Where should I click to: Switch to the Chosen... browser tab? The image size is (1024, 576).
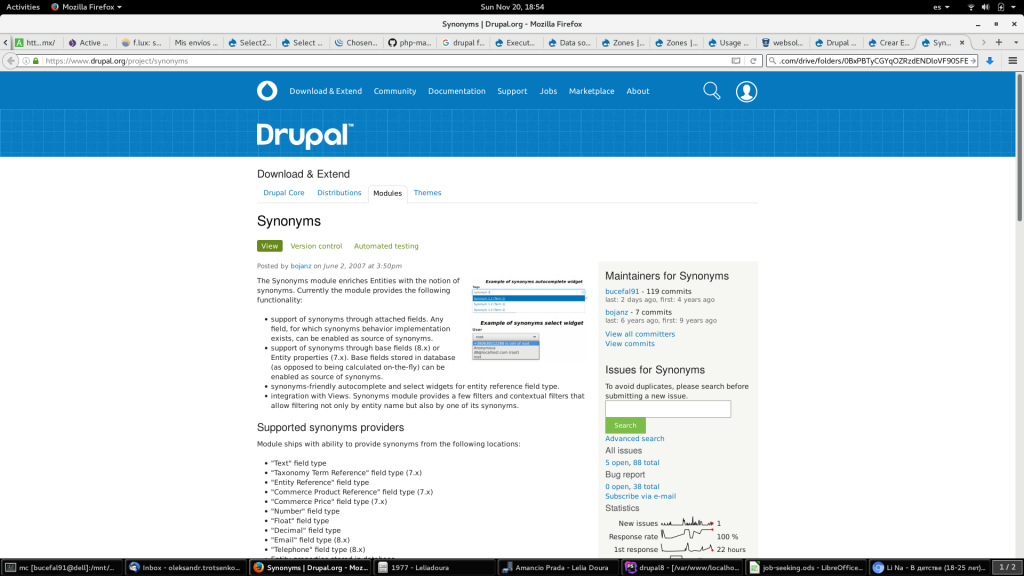(357, 42)
